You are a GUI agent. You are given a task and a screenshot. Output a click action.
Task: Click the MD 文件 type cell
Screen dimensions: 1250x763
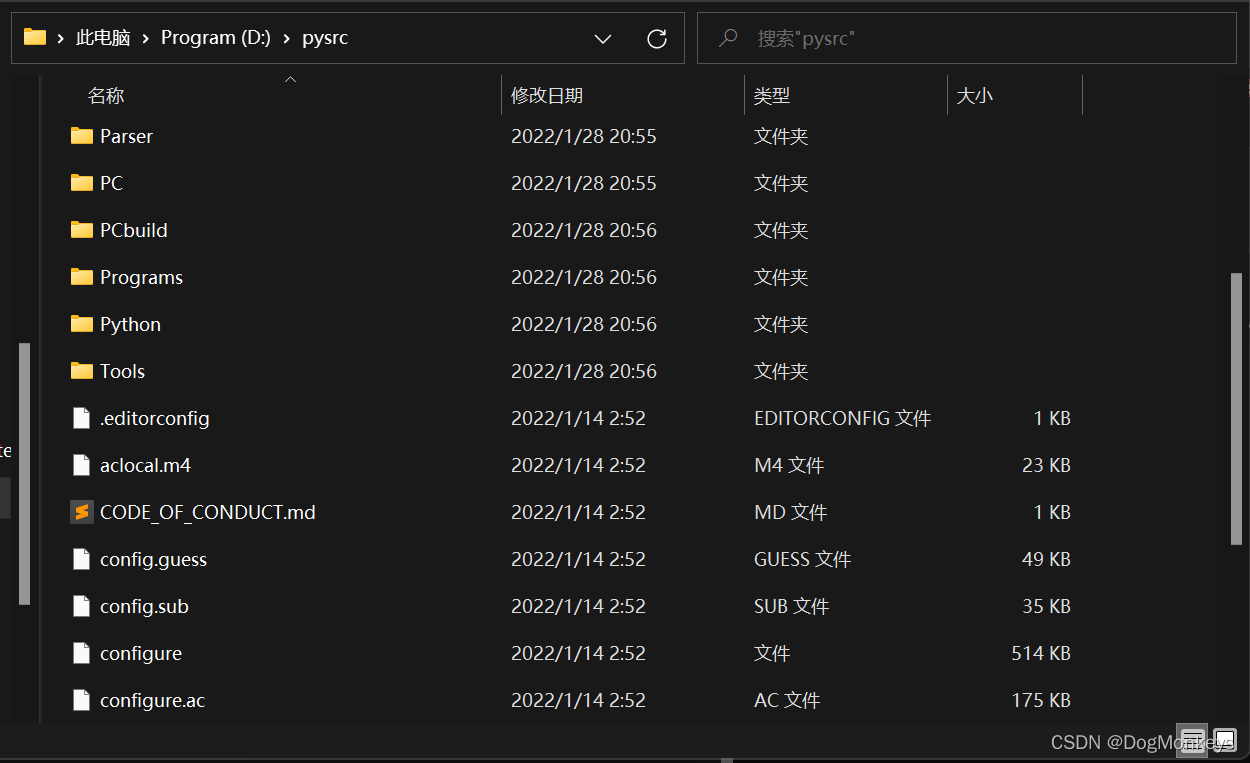point(790,512)
